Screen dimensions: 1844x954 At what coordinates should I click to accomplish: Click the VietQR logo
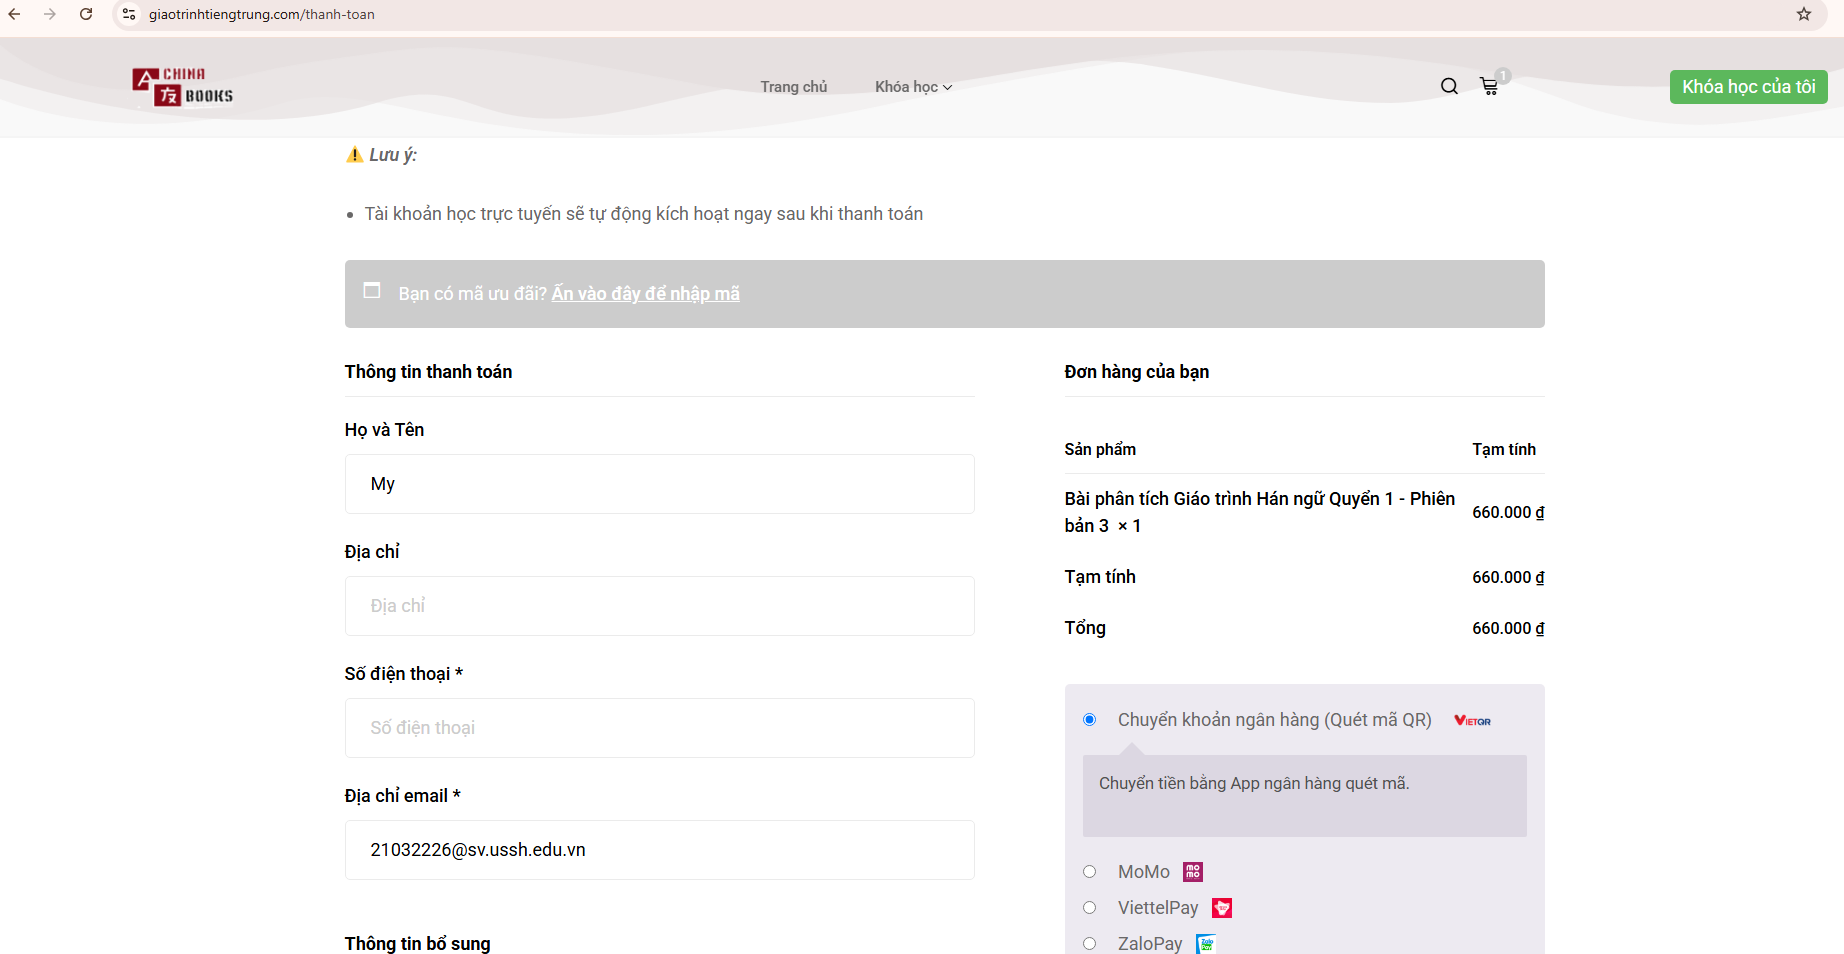tap(1471, 720)
